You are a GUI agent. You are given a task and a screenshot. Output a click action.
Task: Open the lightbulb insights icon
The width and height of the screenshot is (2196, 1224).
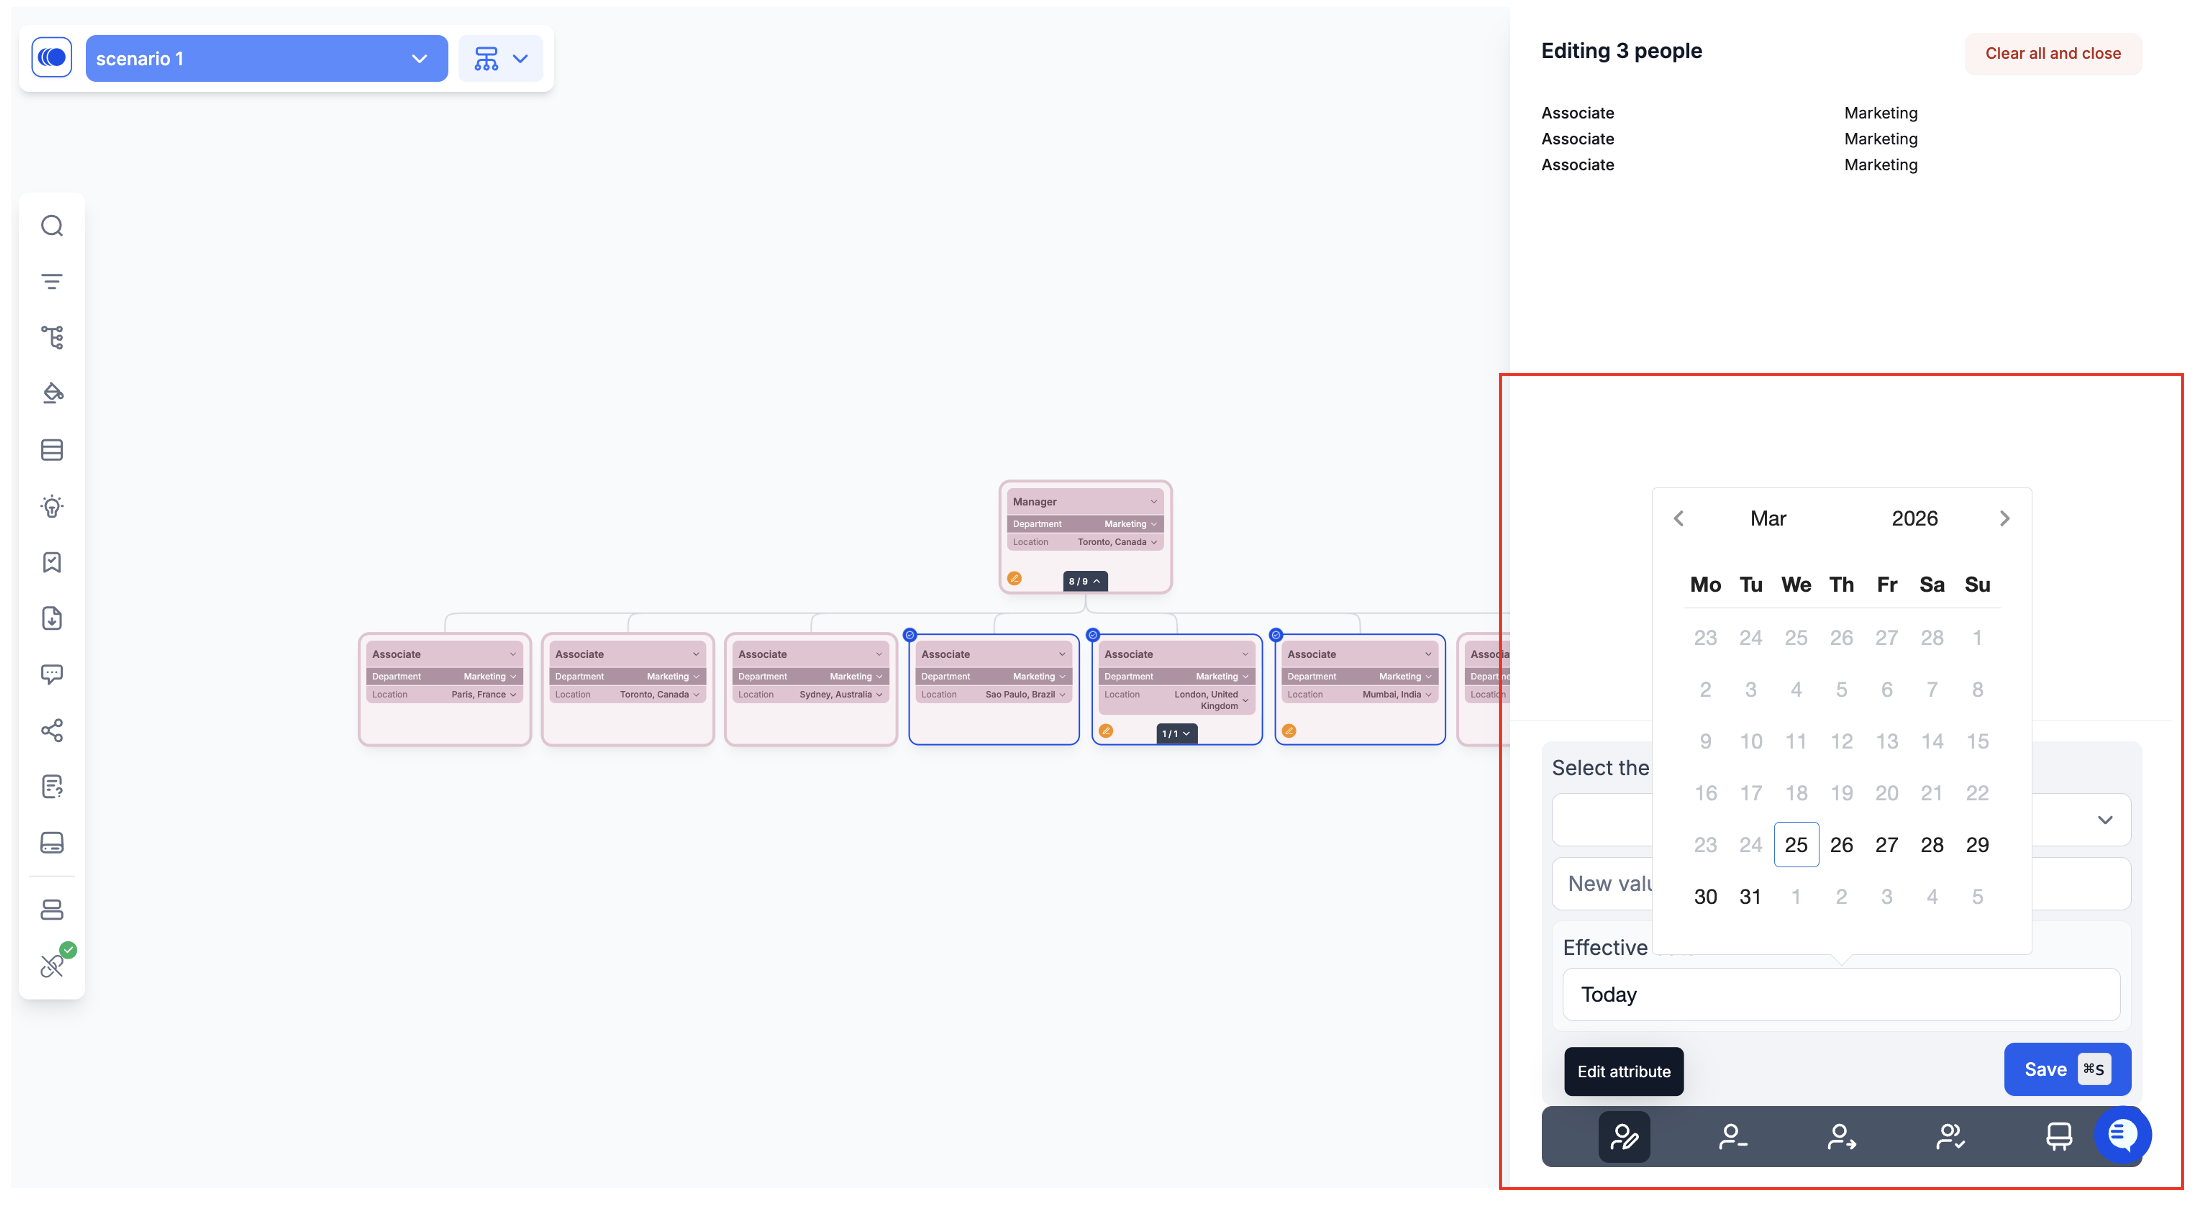[52, 506]
